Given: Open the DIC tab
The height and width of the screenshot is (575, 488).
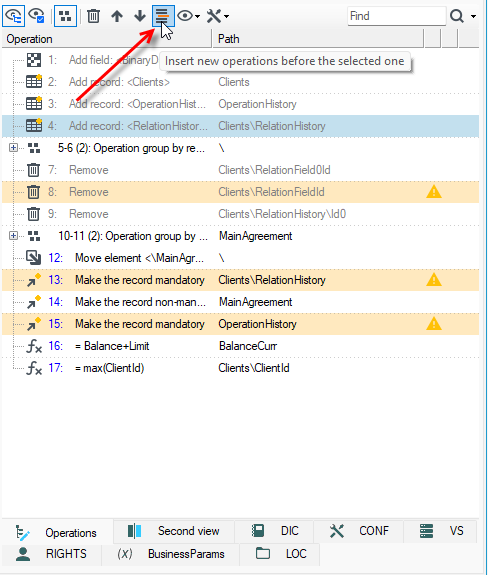Looking at the screenshot, I should [274, 531].
